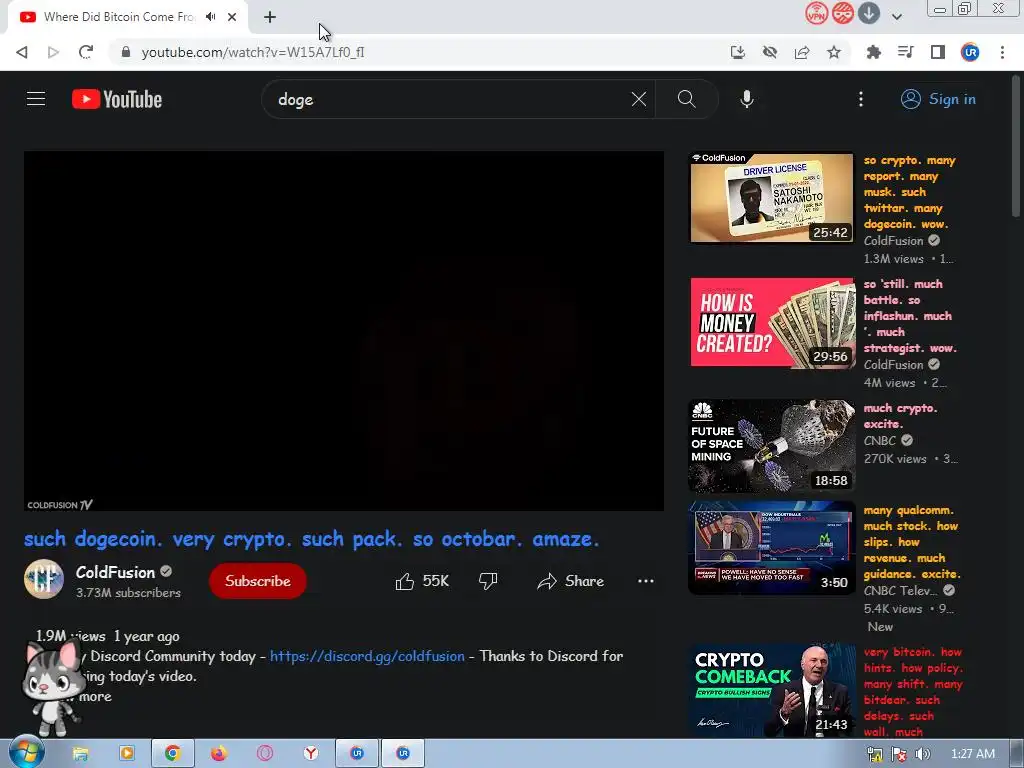Open Opera from the taskbar
Image resolution: width=1024 pixels, height=768 pixels.
(264, 754)
